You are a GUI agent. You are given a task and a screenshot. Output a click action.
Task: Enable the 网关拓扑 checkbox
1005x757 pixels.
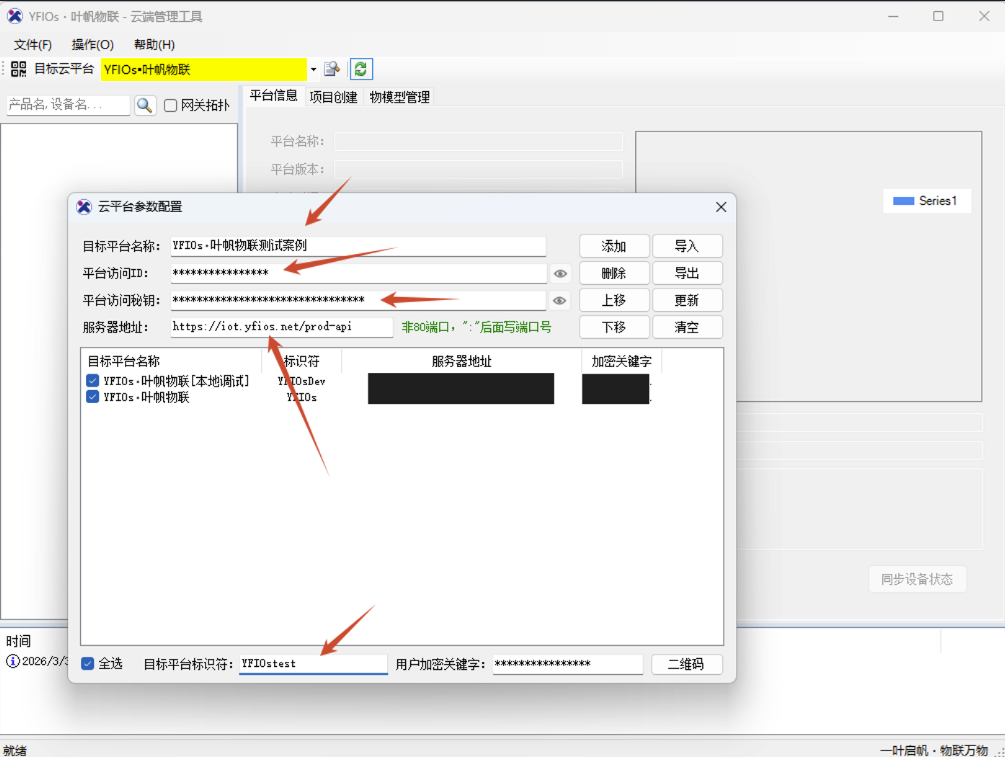click(x=172, y=104)
